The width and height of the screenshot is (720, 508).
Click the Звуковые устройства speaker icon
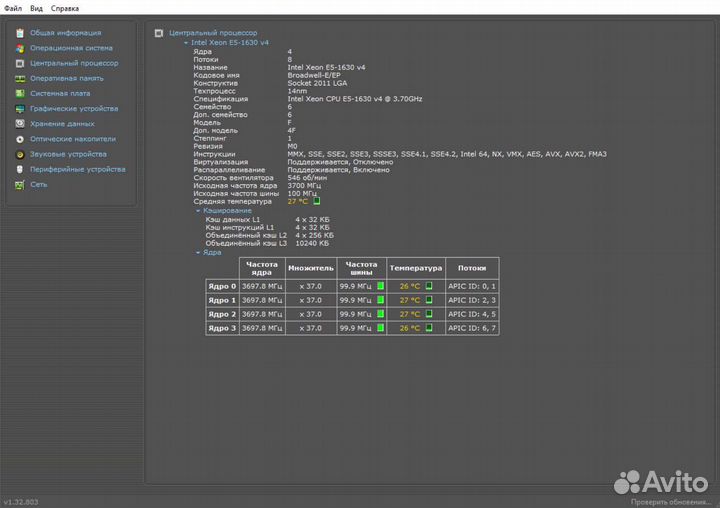point(20,154)
